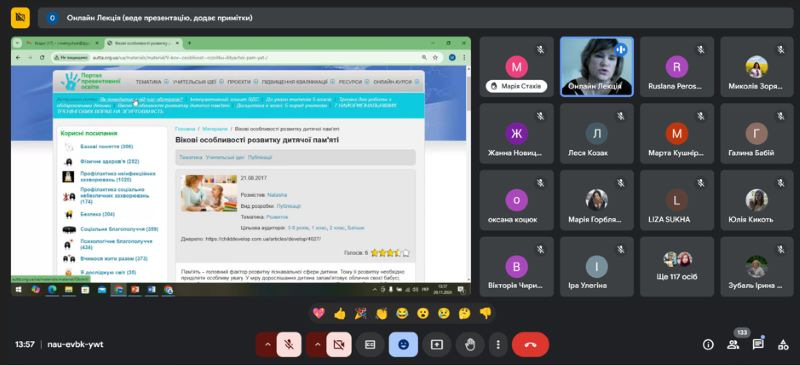
Task: Toggle the muted microphone button
Action: (289, 345)
